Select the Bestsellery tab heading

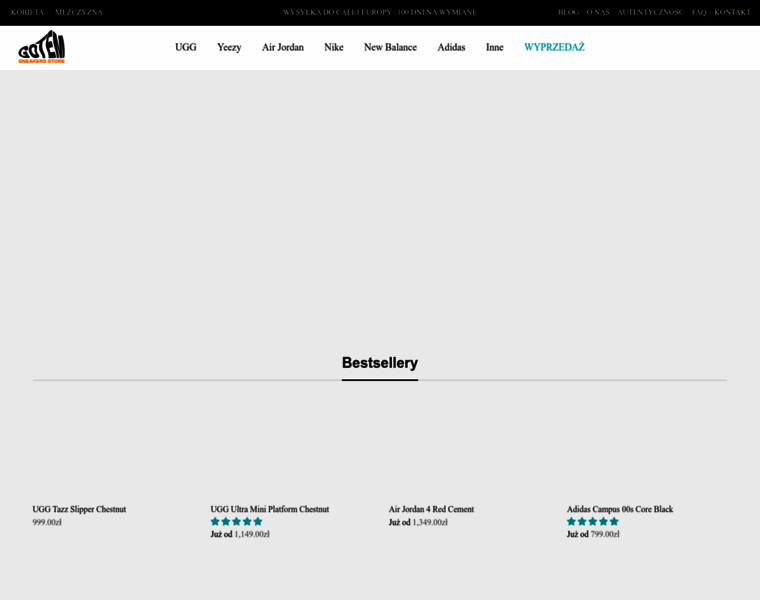(x=380, y=363)
